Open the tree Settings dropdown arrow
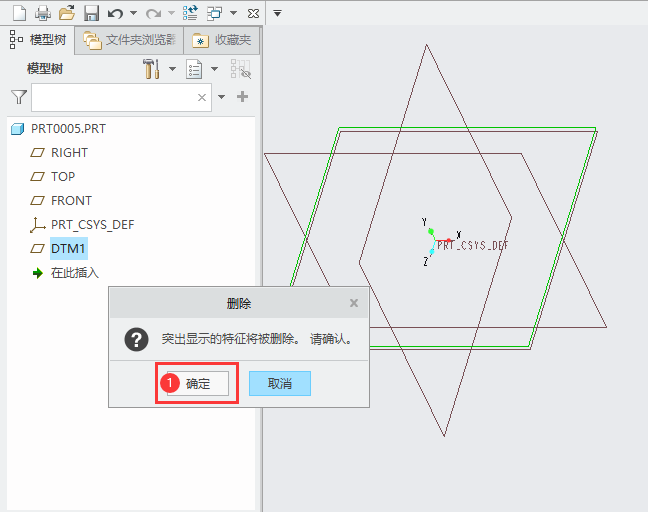The height and width of the screenshot is (512, 648). [x=172, y=69]
